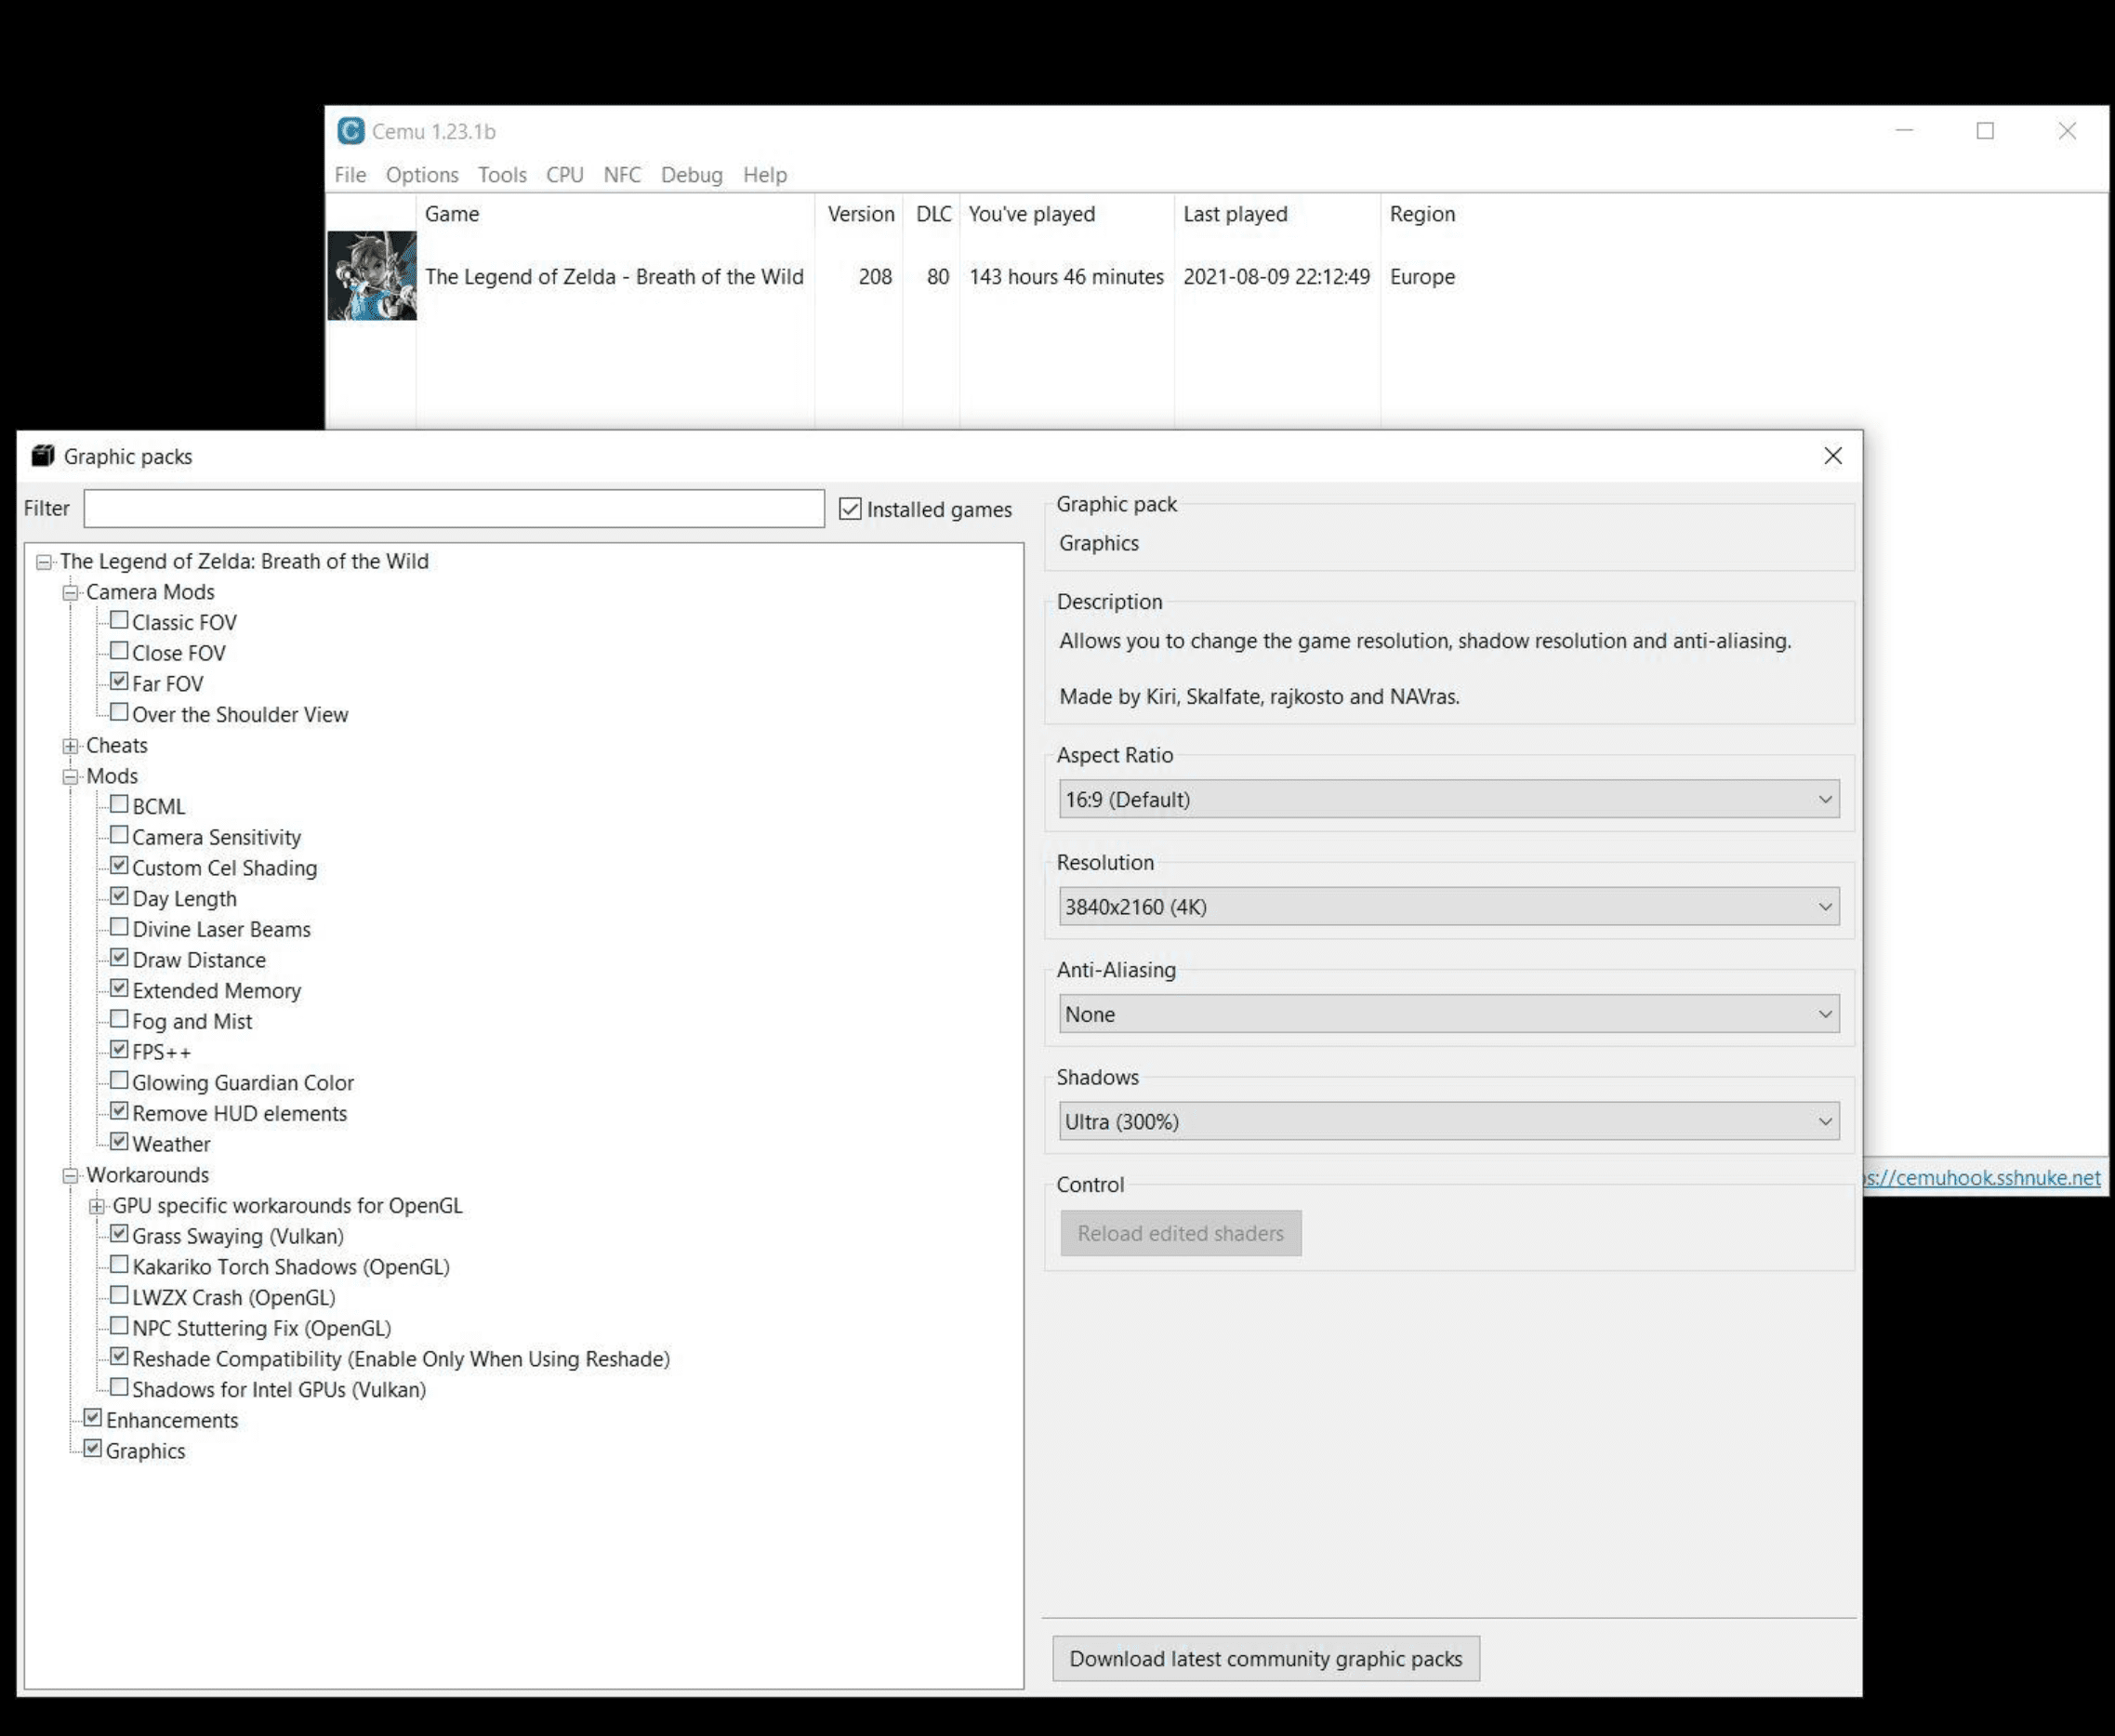Enable the Close FOV checkbox
The width and height of the screenshot is (2115, 1736).
pos(119,651)
